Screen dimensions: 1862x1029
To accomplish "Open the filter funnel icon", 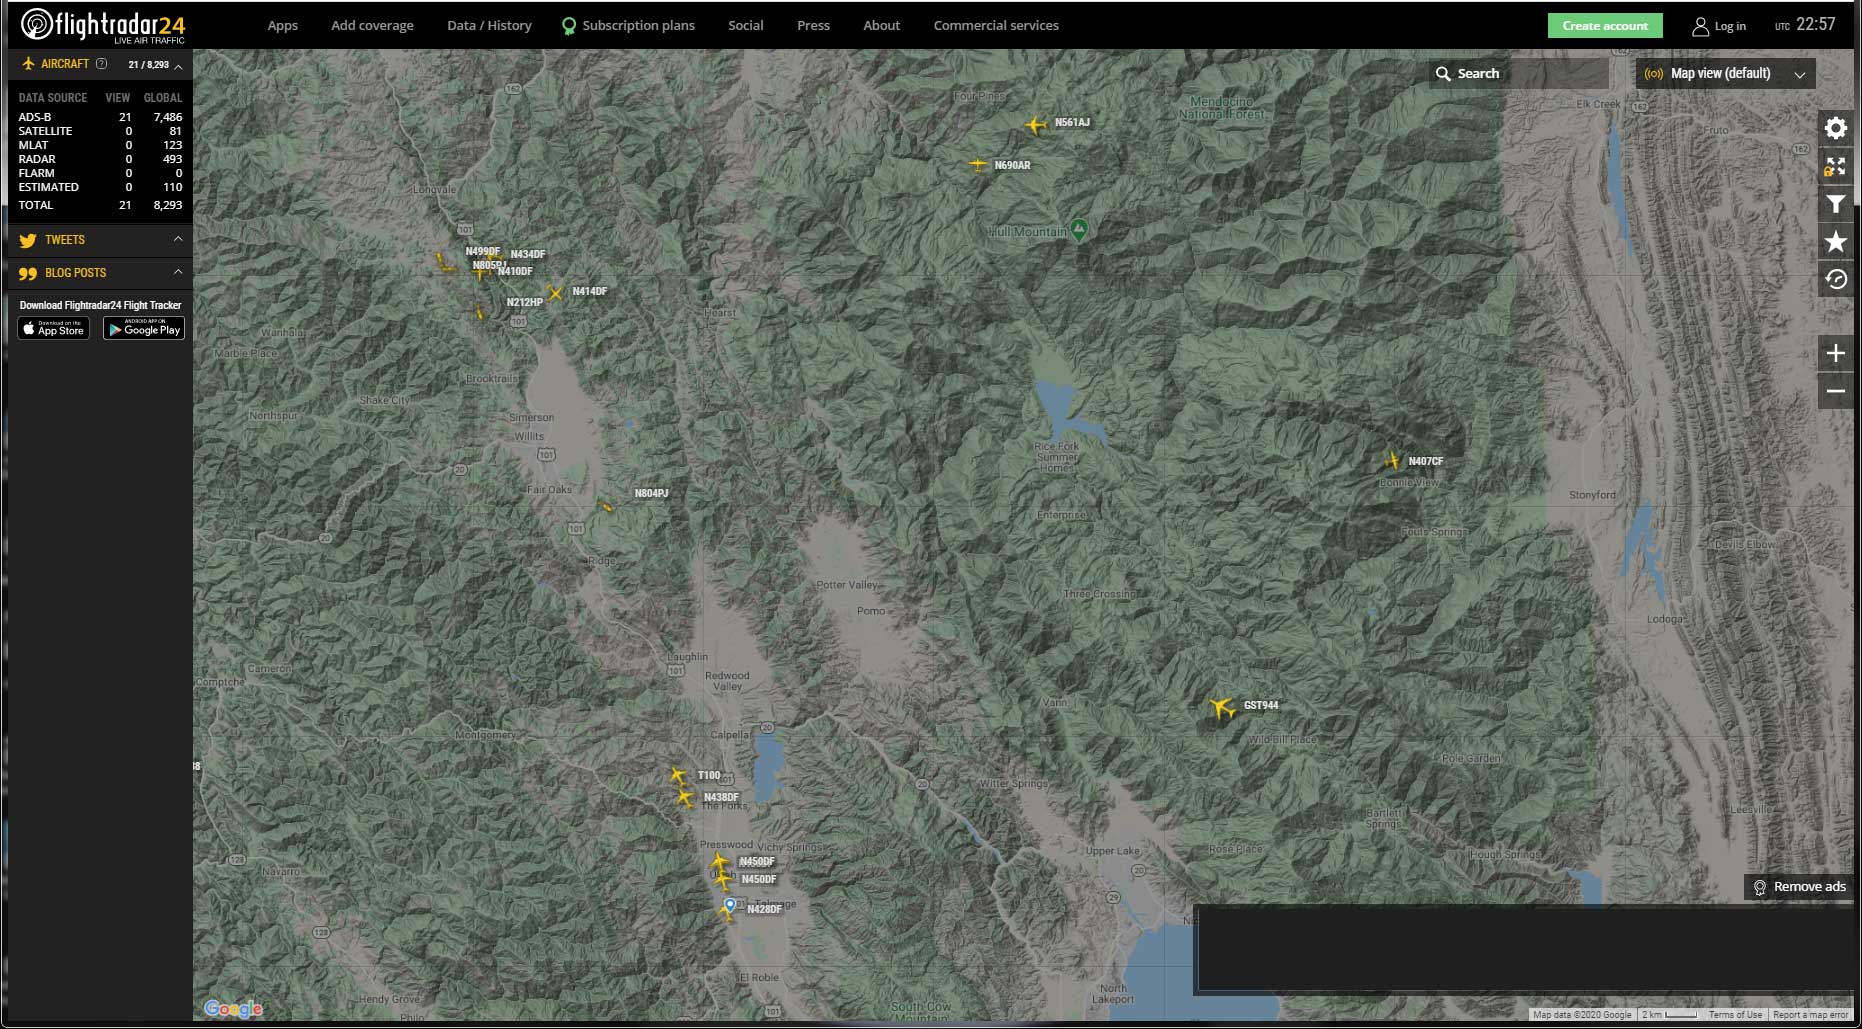I will tap(1835, 204).
